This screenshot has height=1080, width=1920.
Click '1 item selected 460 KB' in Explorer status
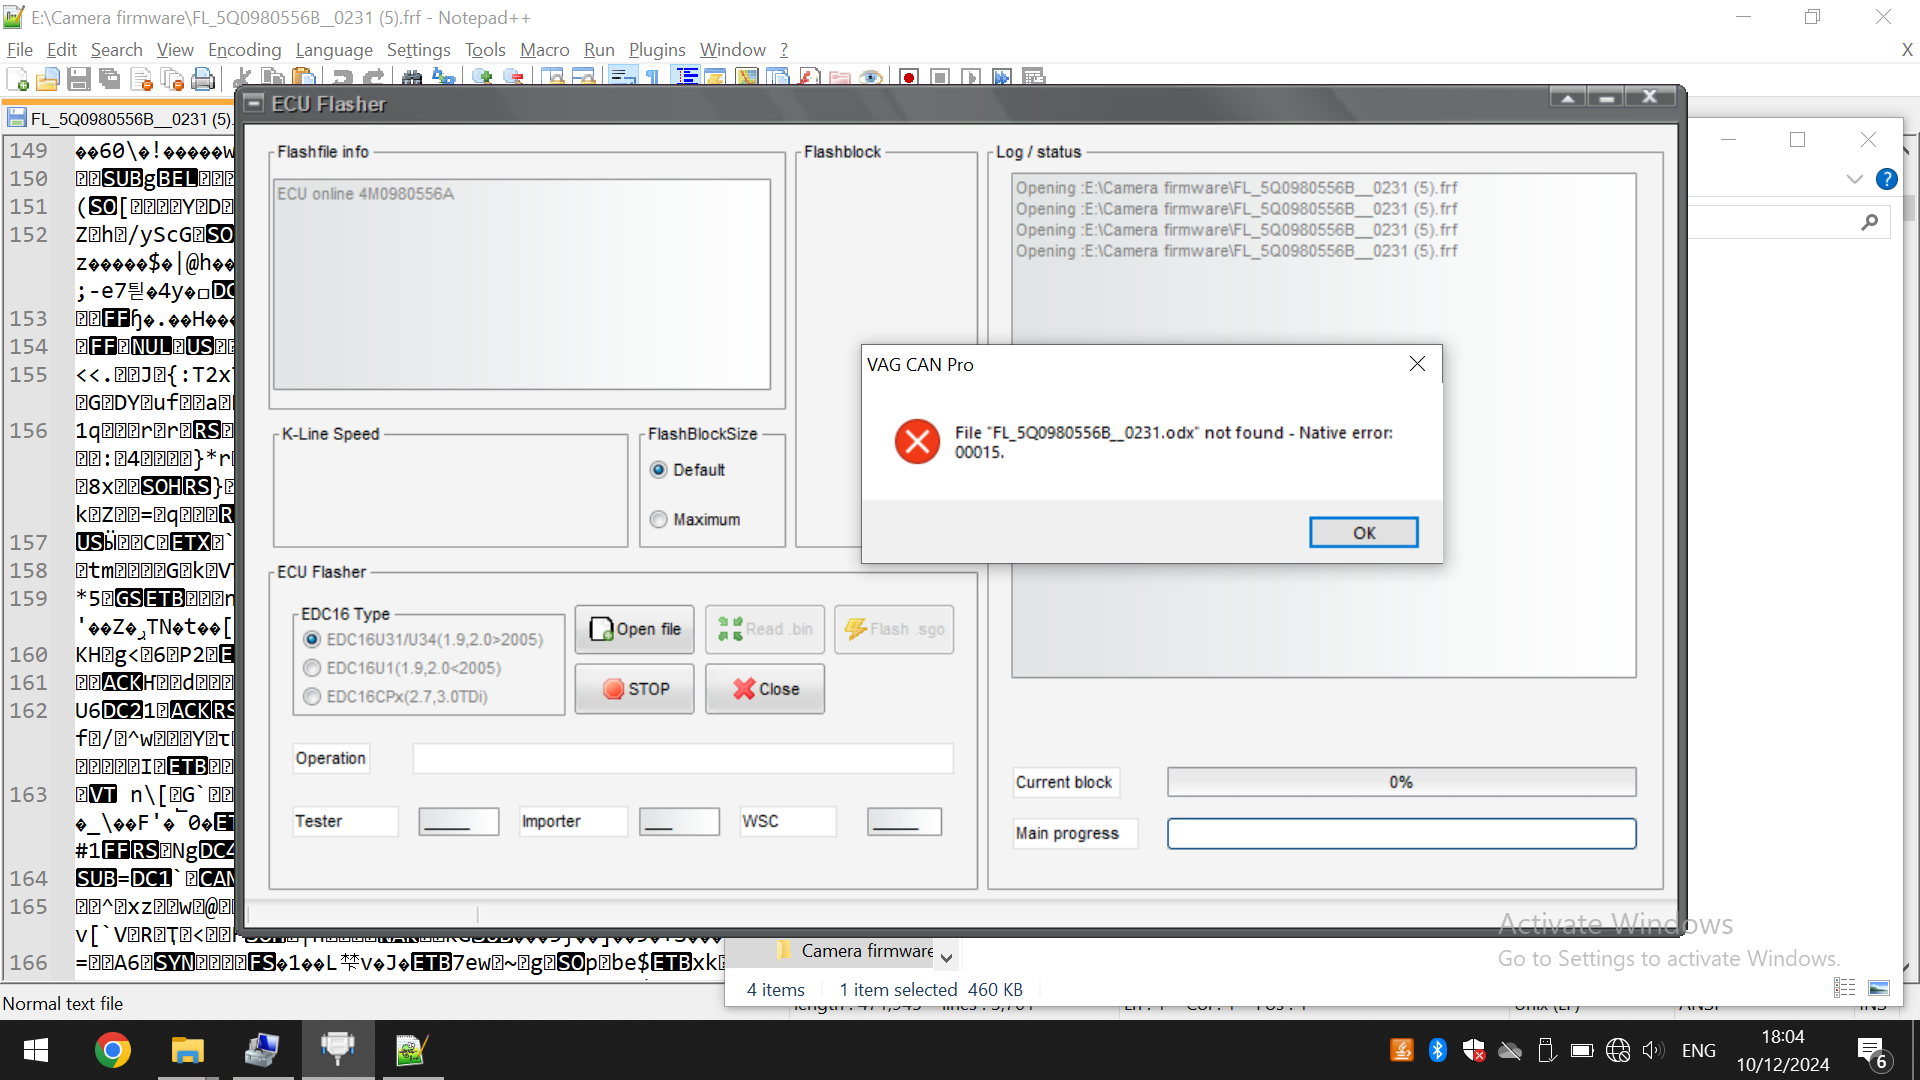930,990
